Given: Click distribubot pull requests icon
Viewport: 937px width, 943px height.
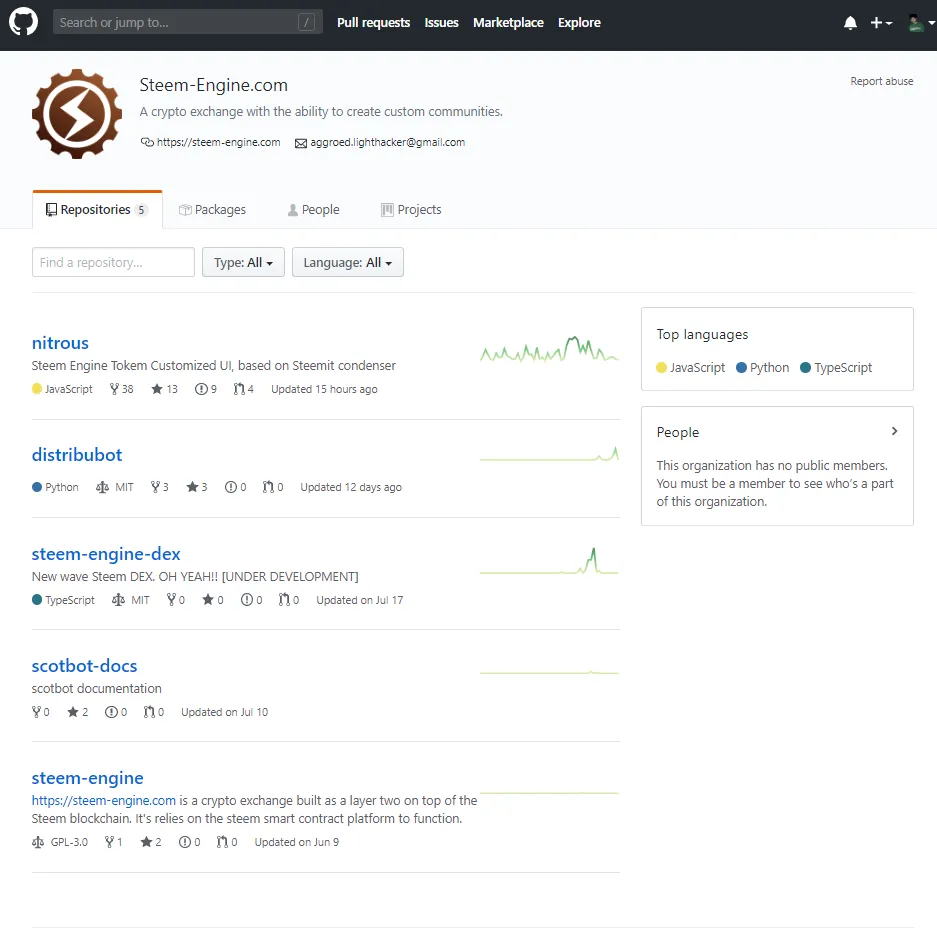Looking at the screenshot, I should [268, 487].
